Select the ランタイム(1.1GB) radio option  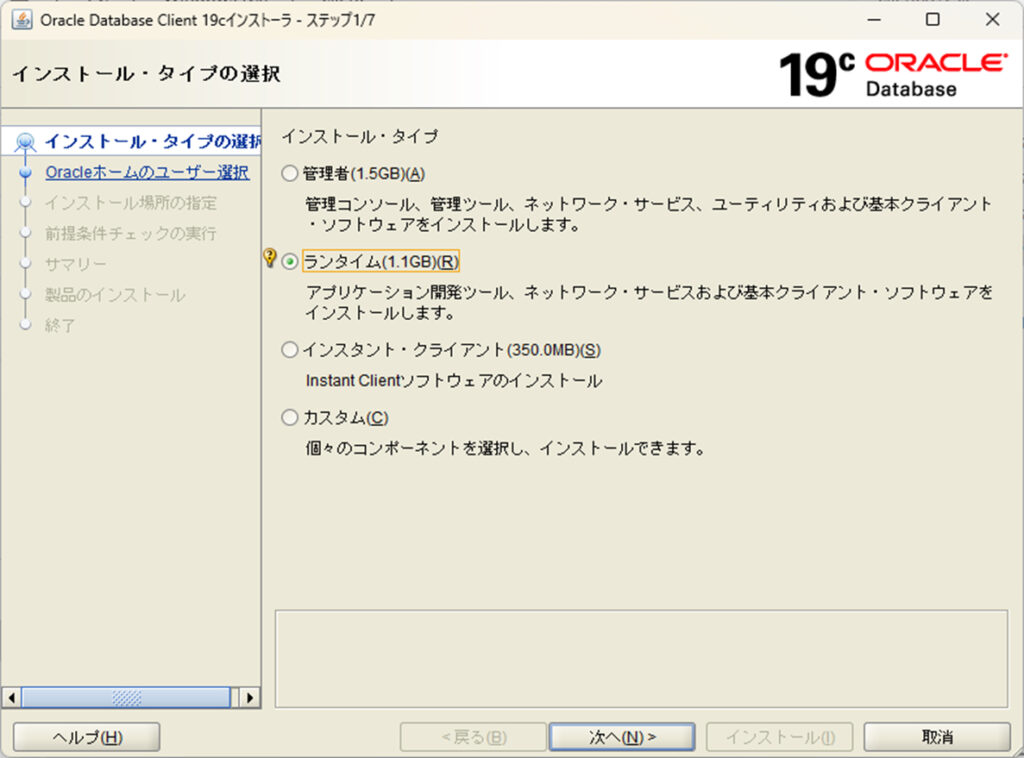click(290, 262)
